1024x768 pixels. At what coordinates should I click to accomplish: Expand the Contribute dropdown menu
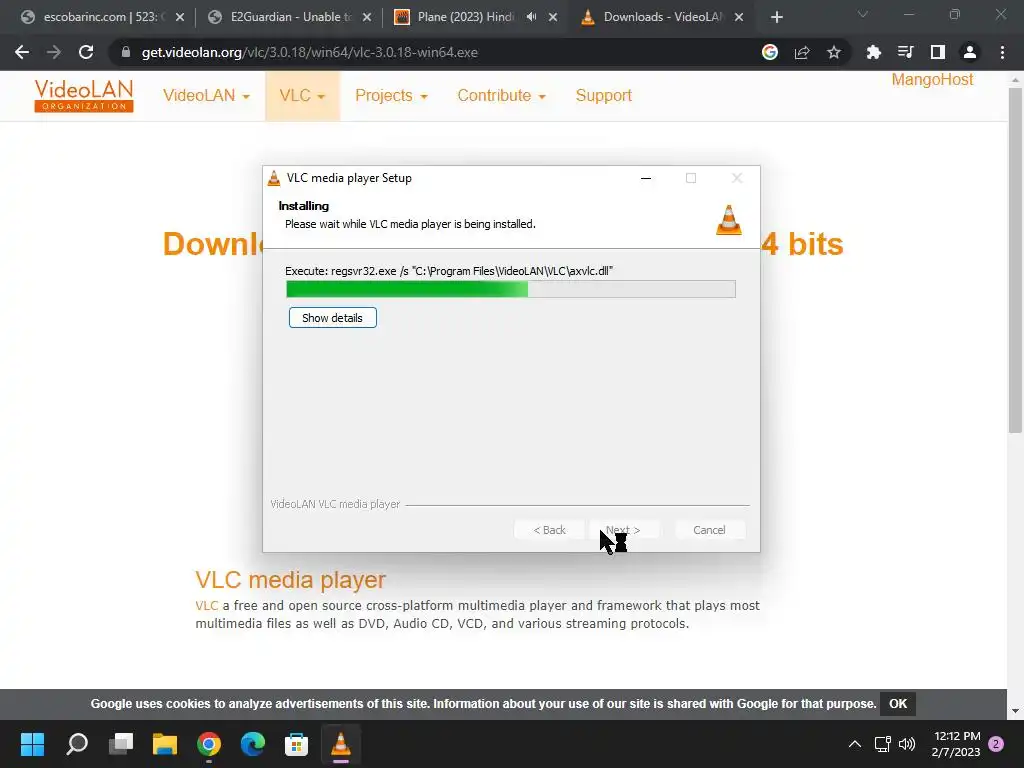pyautogui.click(x=501, y=95)
